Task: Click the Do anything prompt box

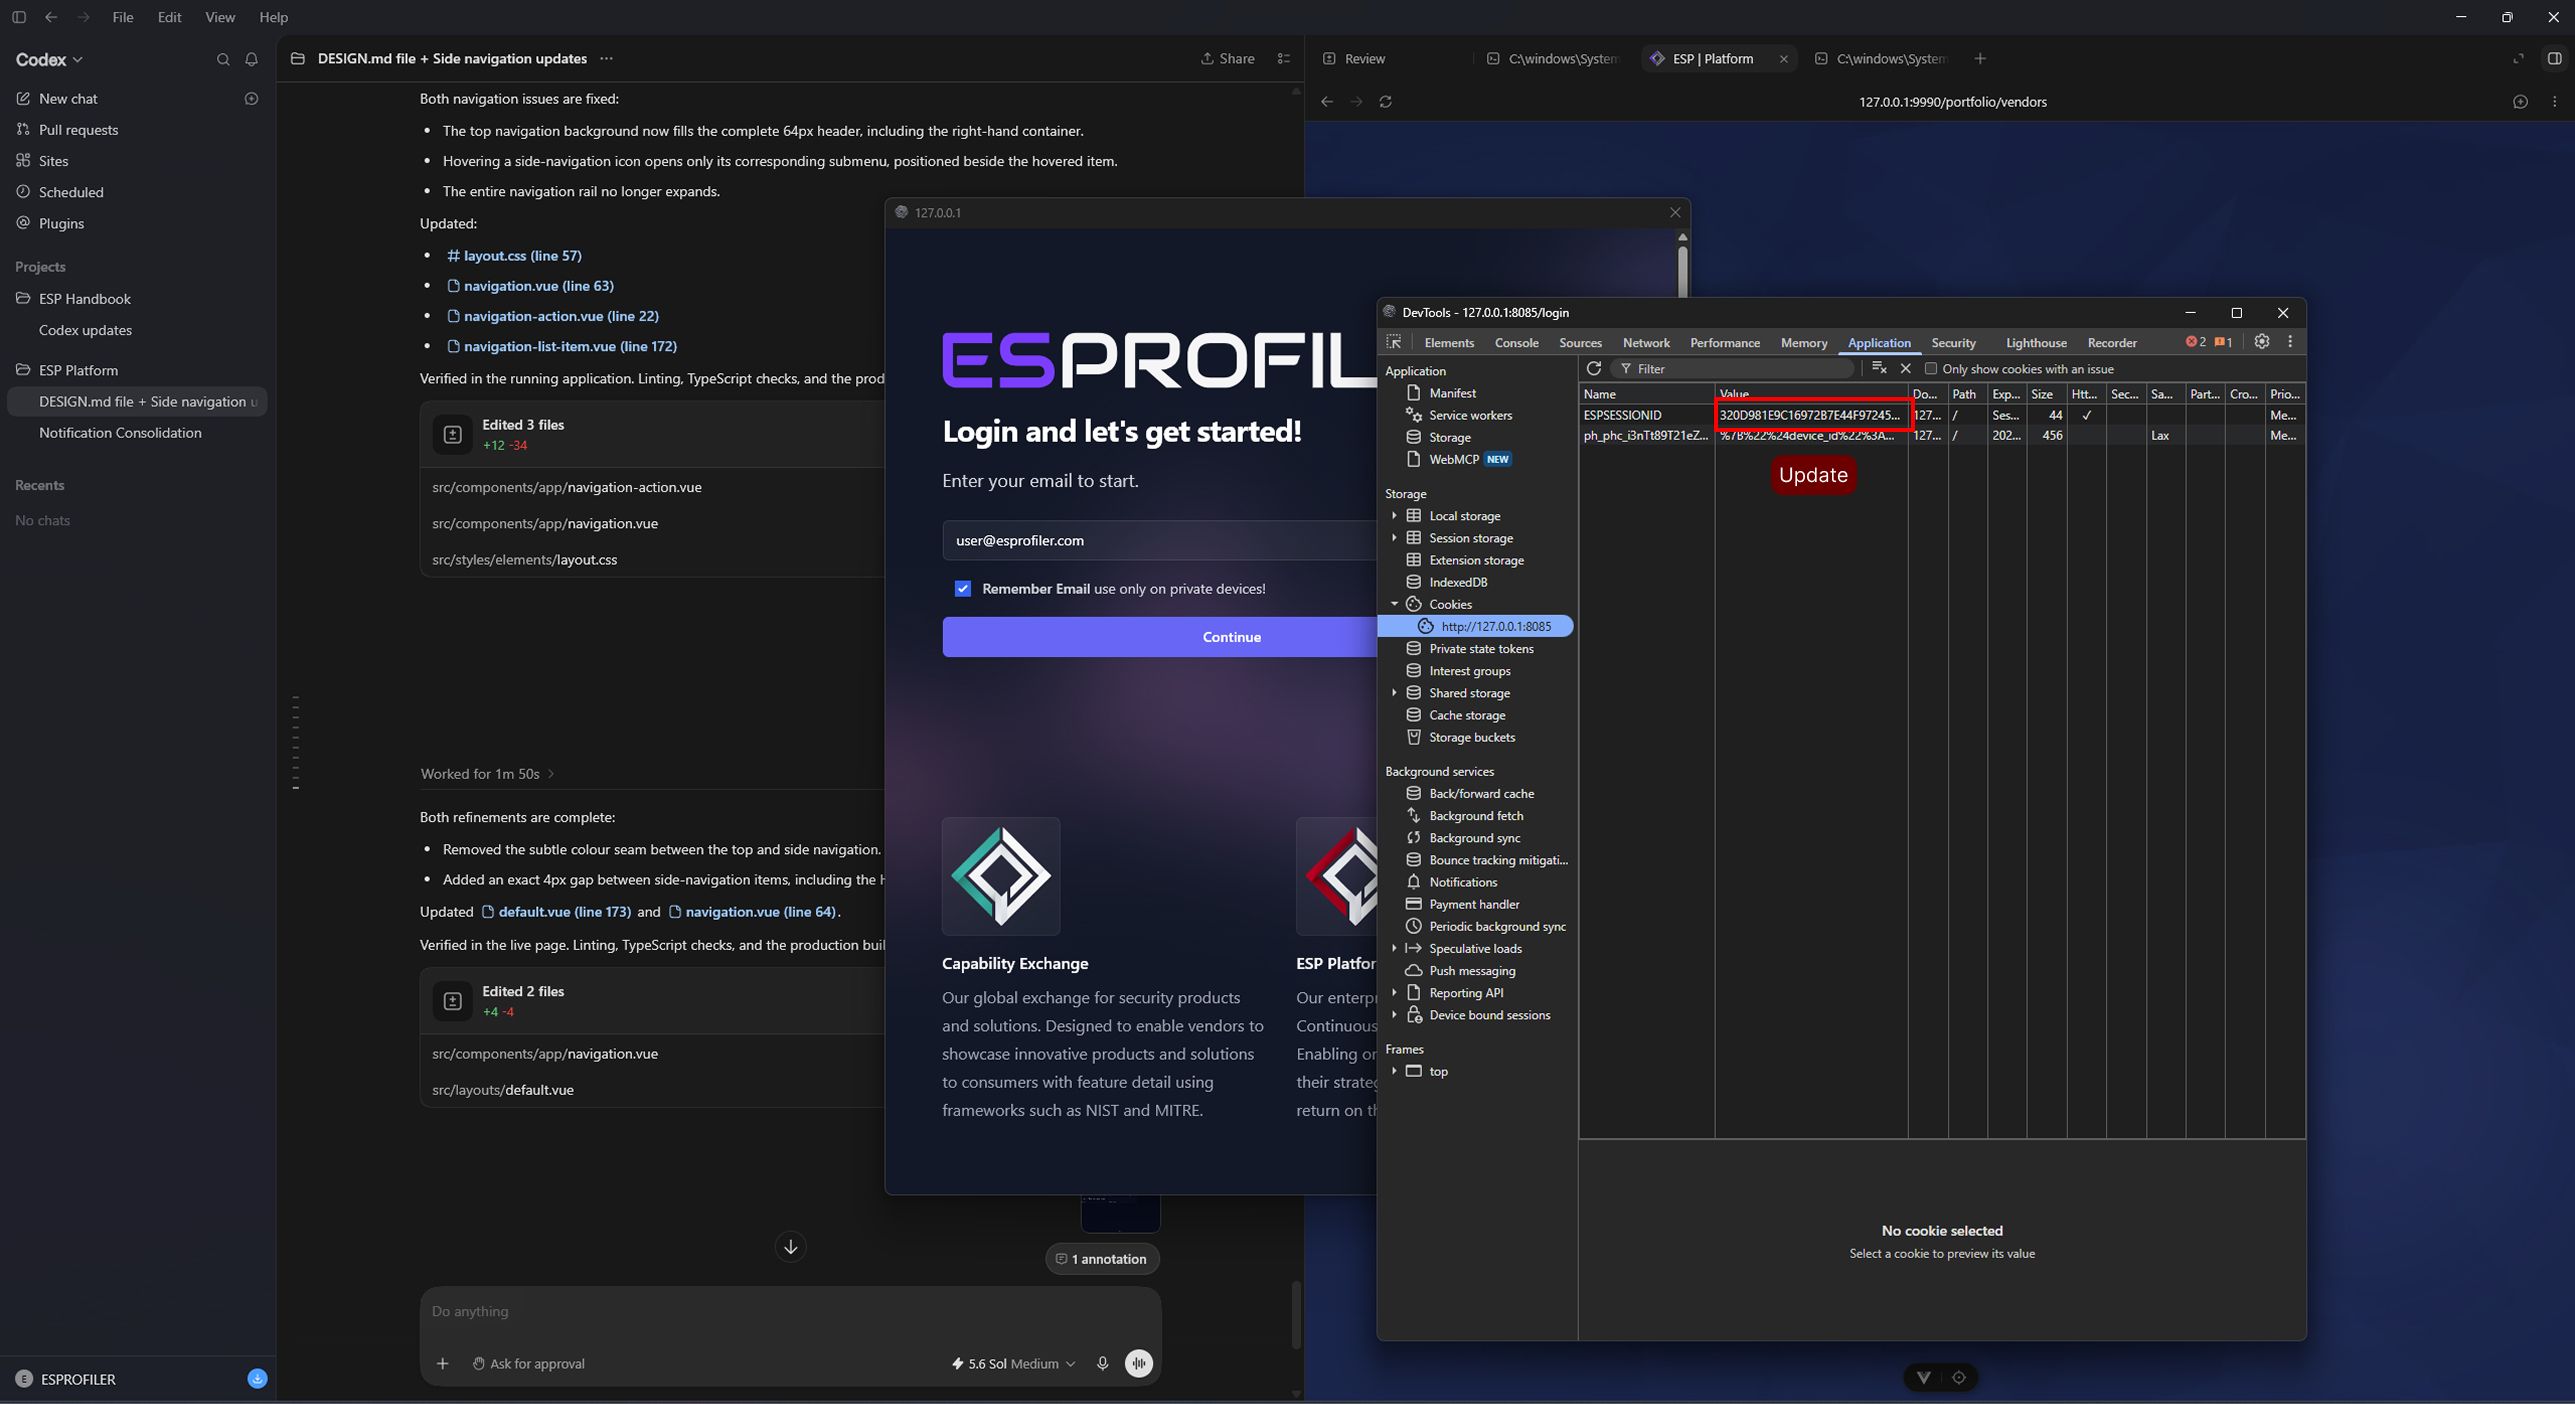Action: (790, 1311)
